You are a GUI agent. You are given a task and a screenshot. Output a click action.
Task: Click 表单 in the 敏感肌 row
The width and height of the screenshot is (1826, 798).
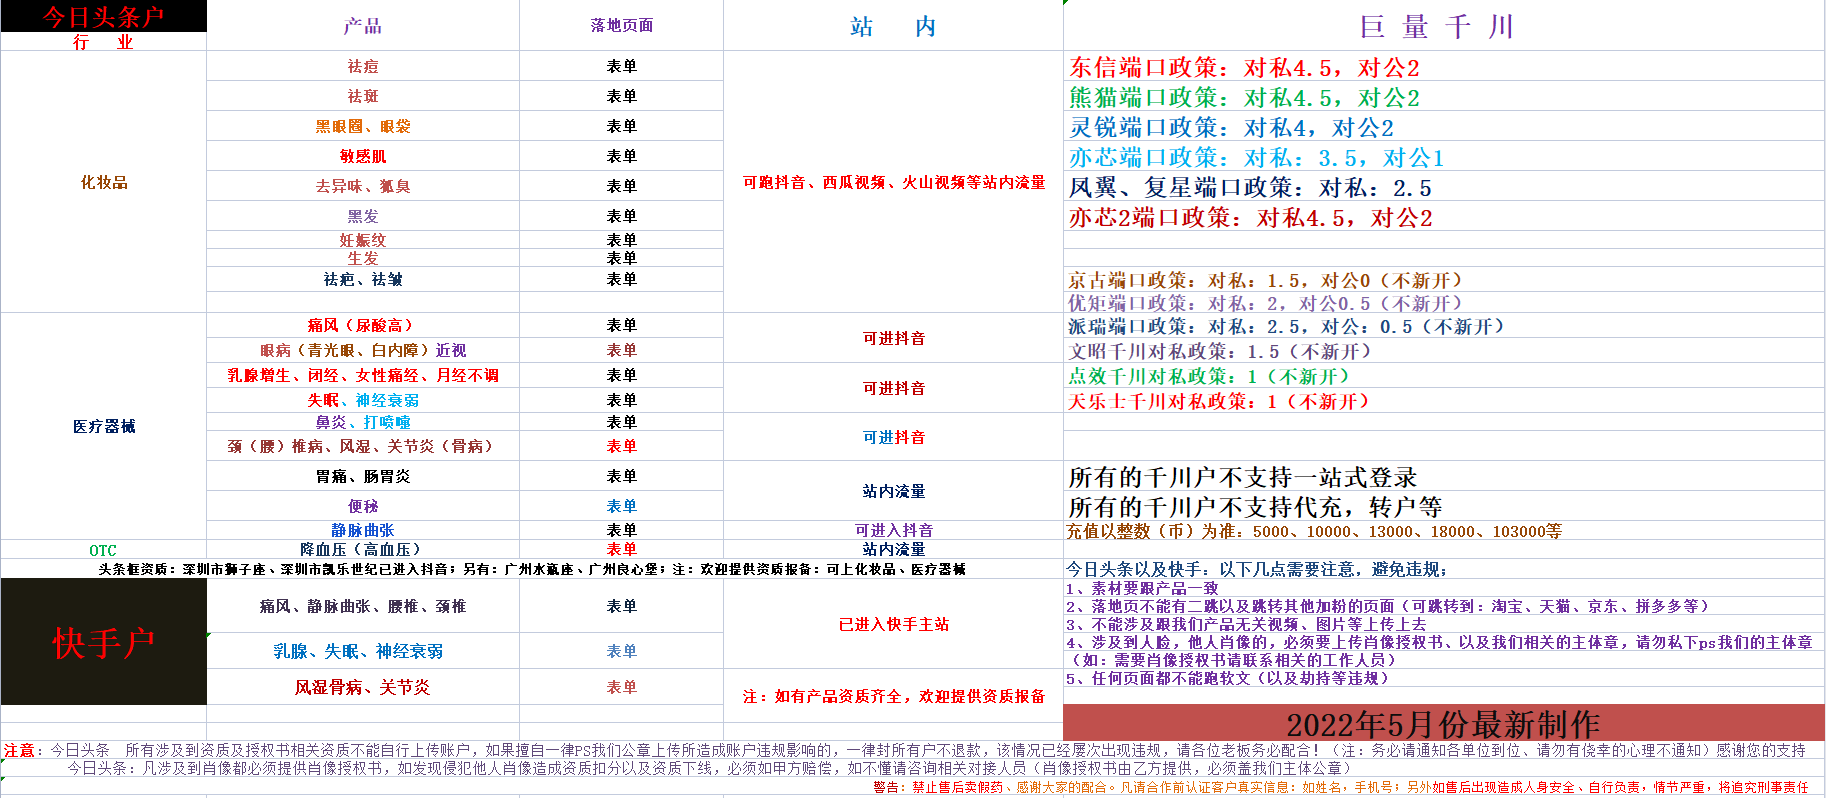[x=621, y=156]
